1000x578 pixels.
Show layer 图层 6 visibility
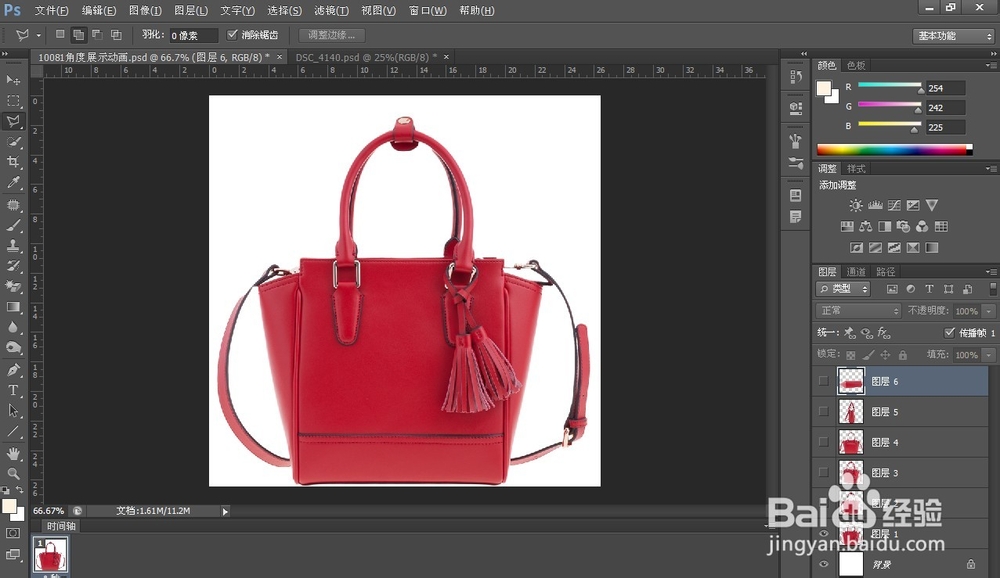[x=823, y=381]
